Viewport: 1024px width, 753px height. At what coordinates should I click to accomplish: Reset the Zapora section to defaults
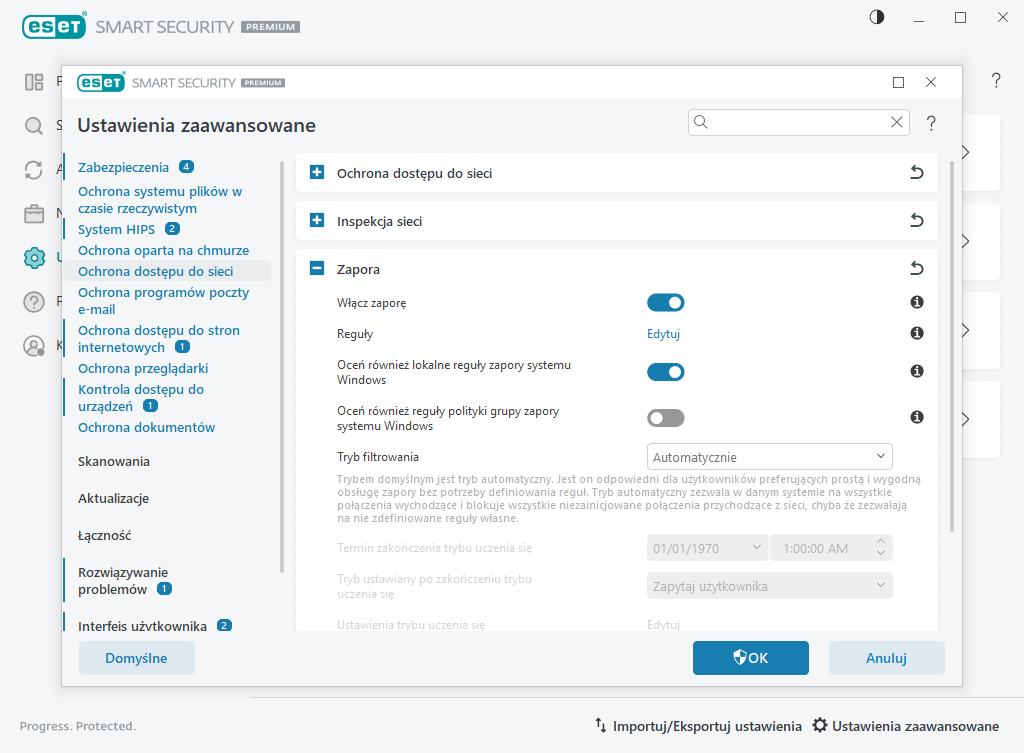tap(916, 269)
